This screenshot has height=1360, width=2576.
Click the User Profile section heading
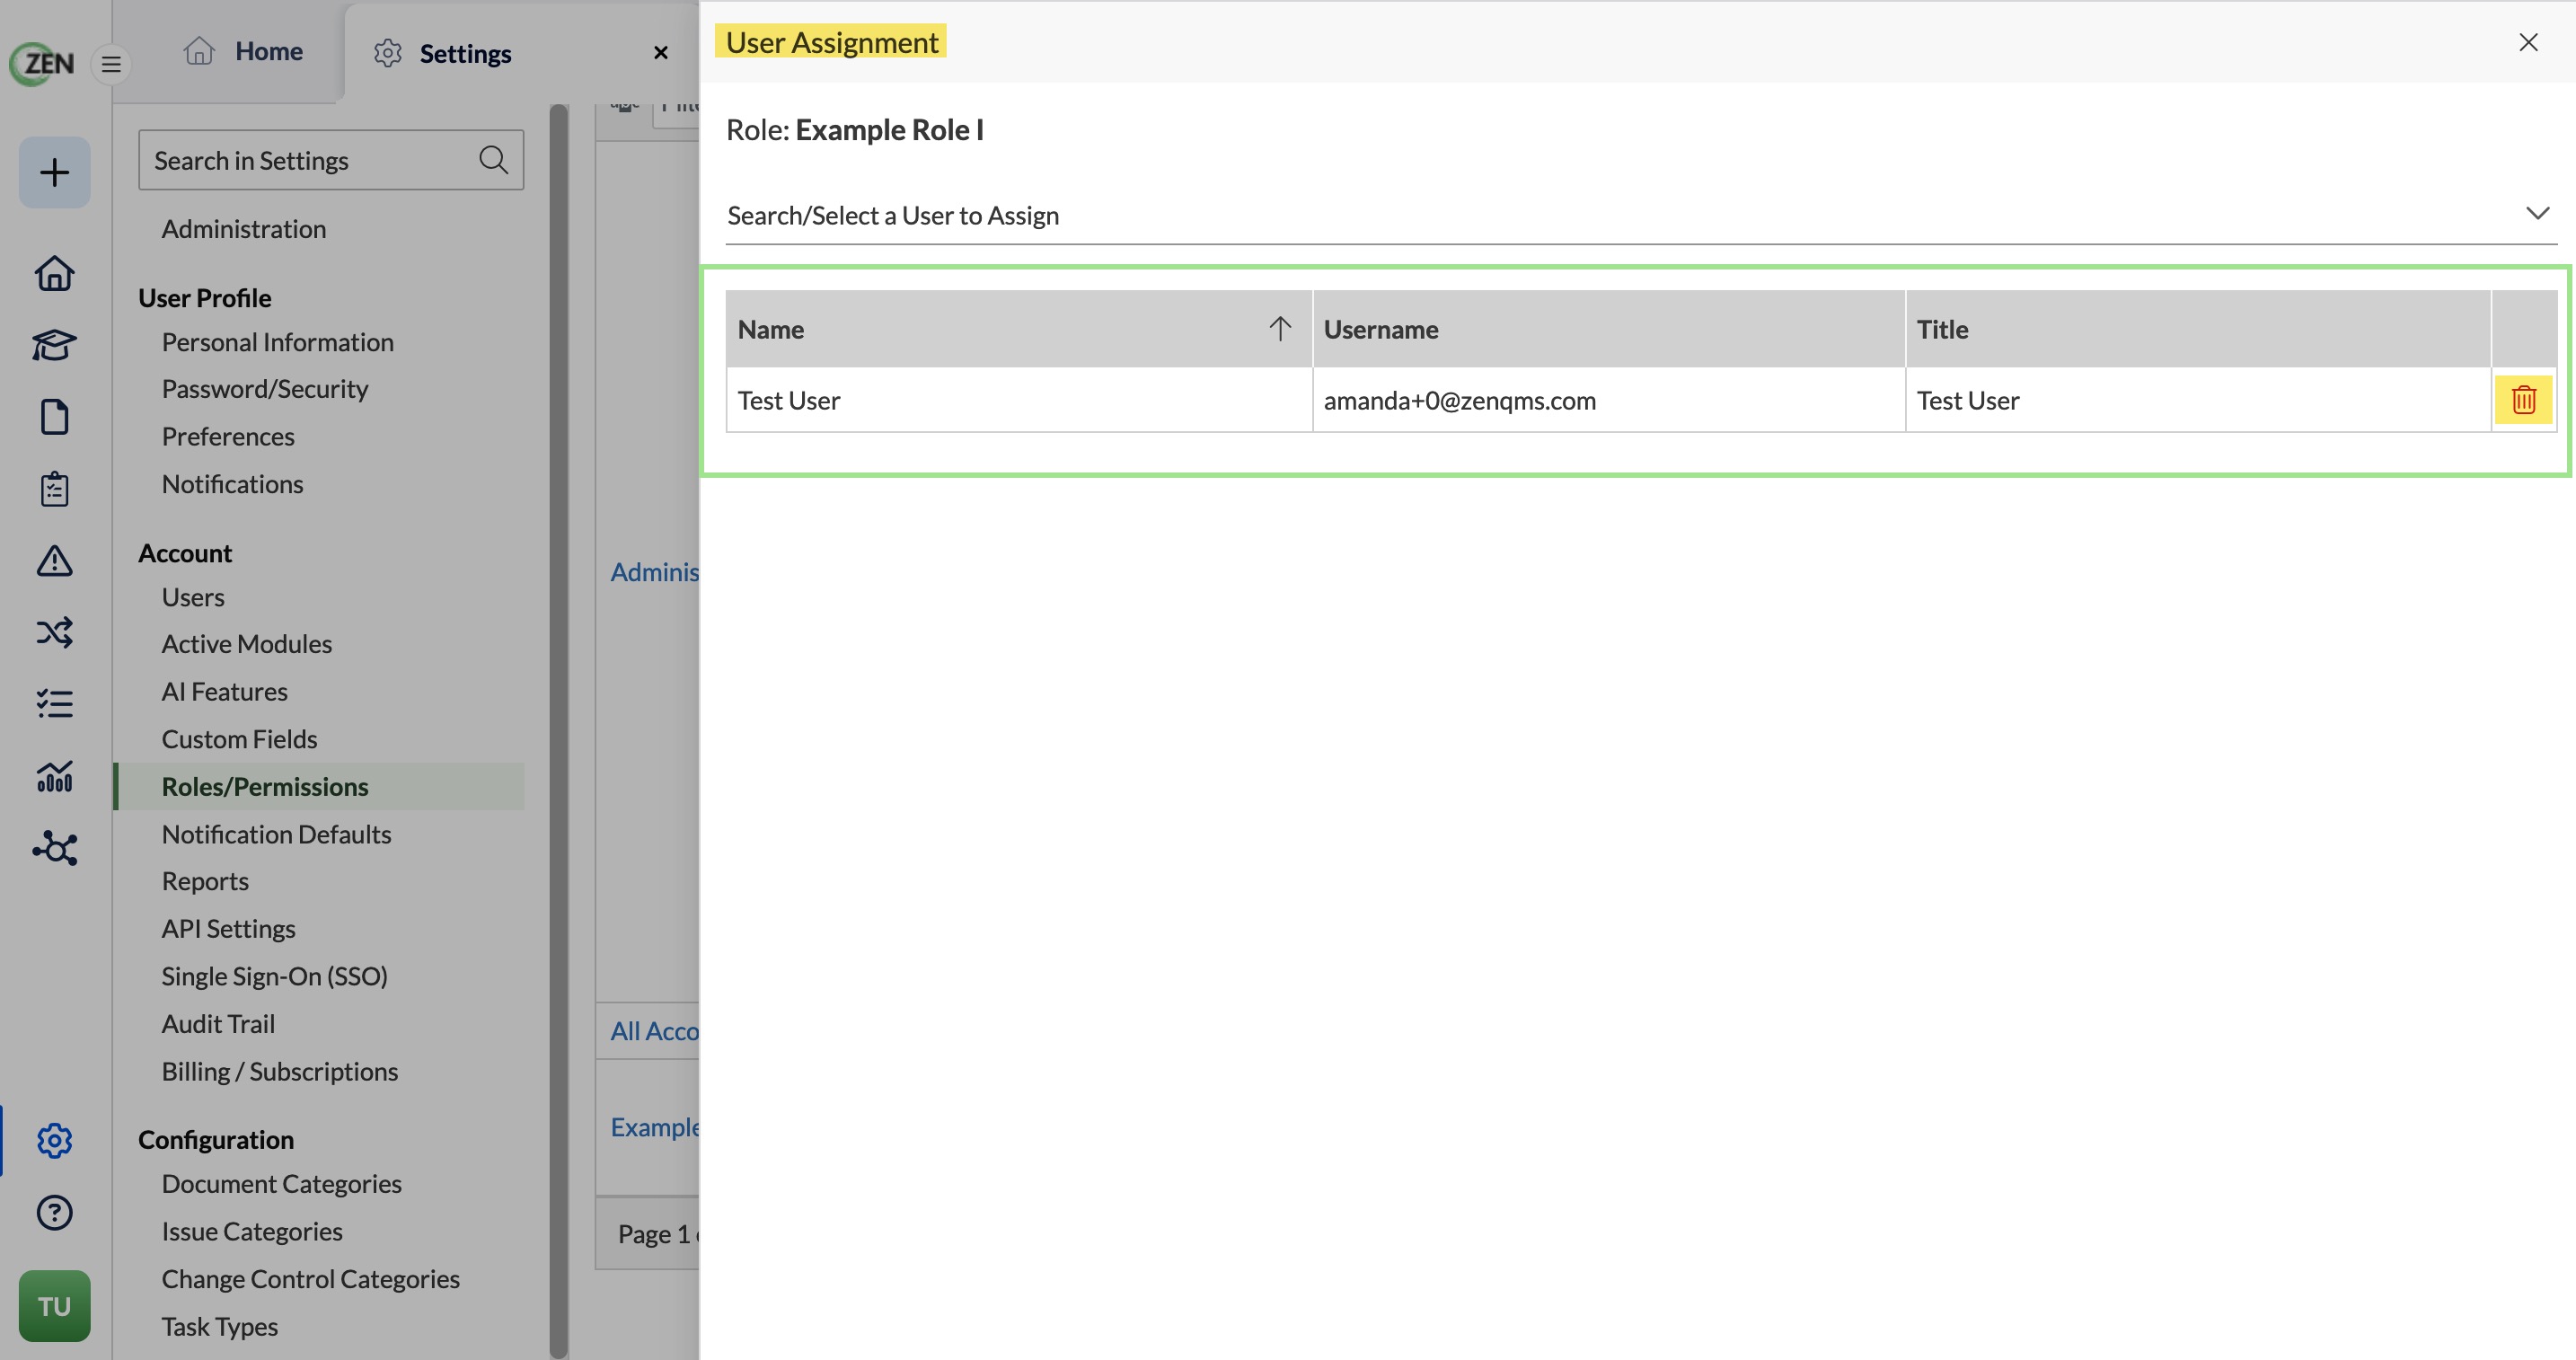[x=205, y=298]
